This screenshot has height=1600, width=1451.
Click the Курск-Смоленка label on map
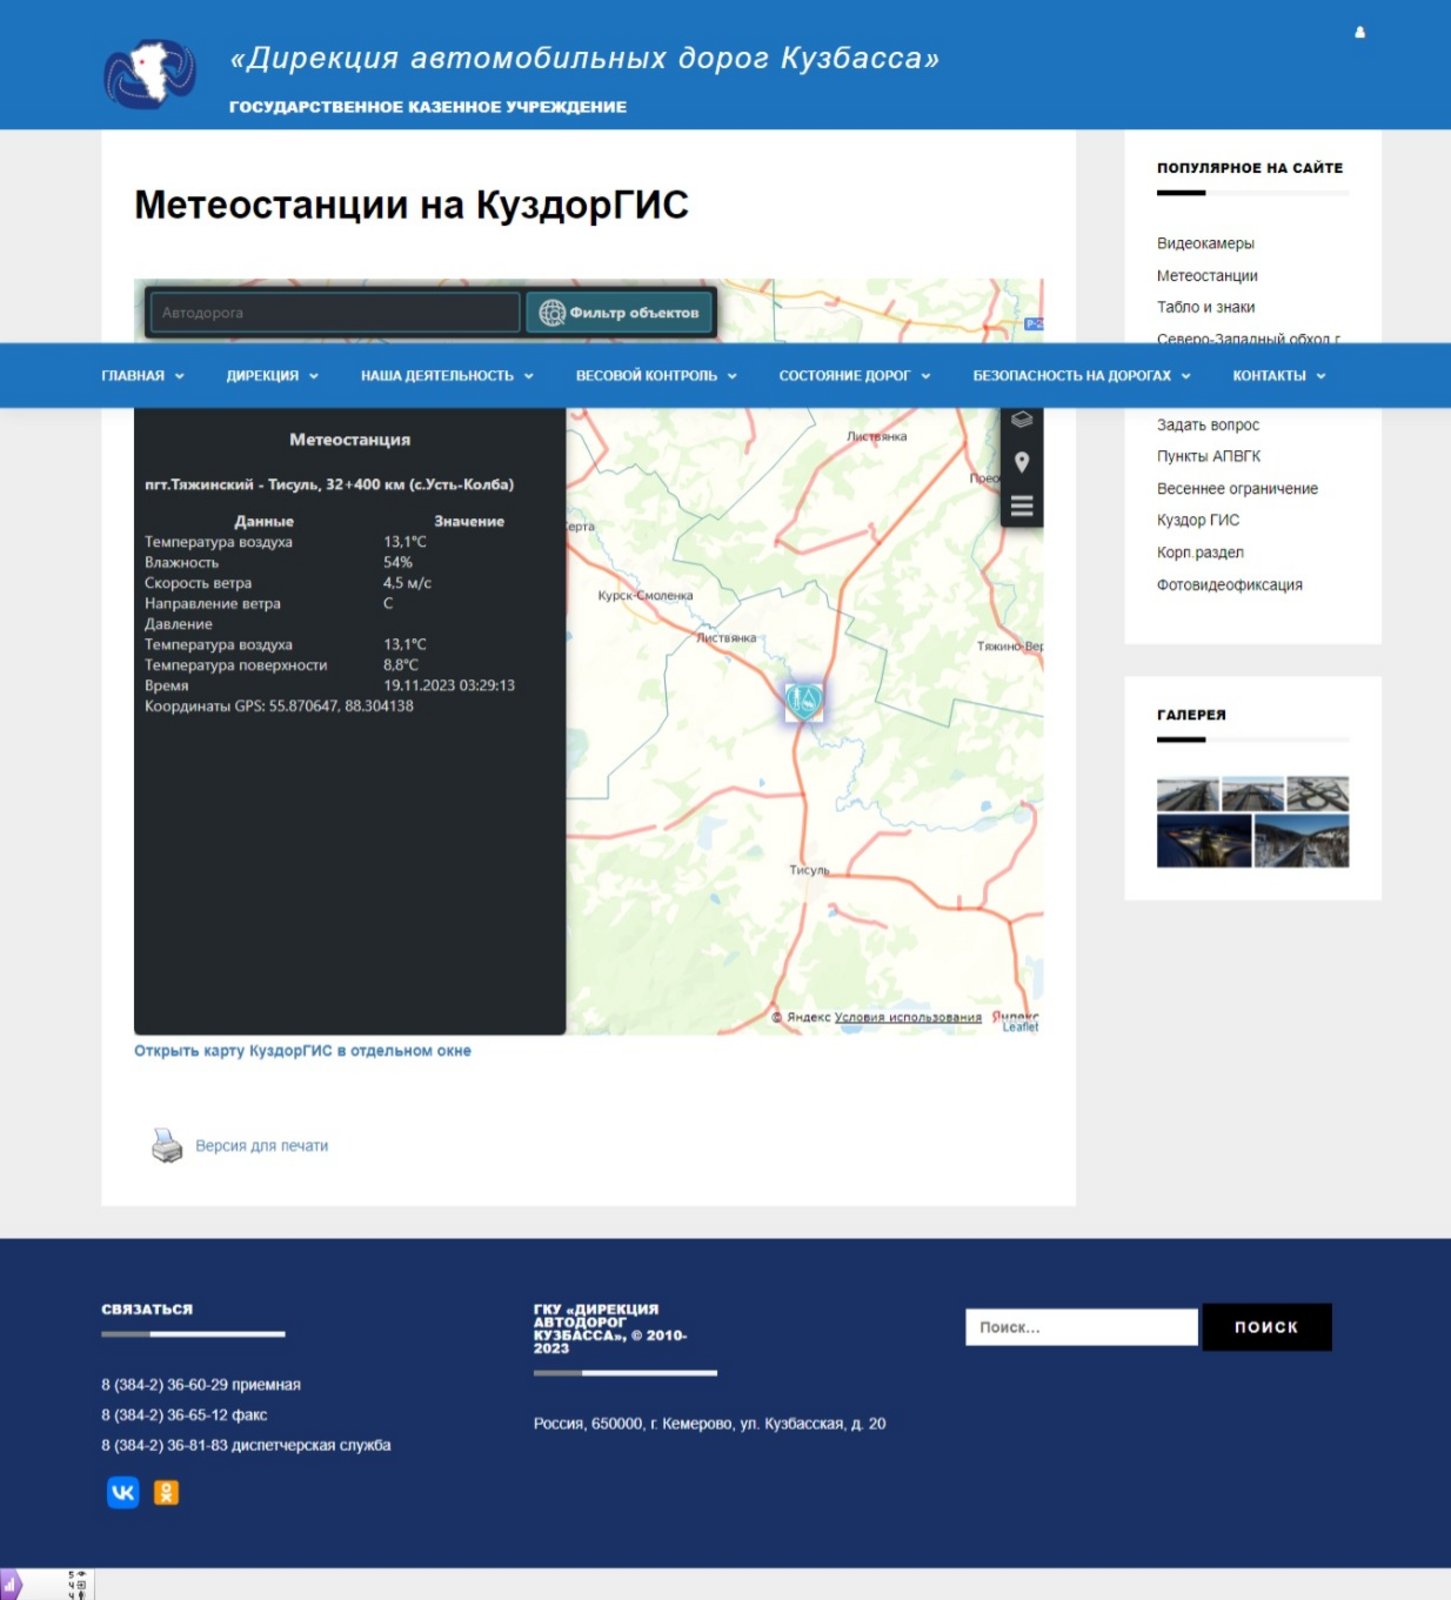(645, 595)
